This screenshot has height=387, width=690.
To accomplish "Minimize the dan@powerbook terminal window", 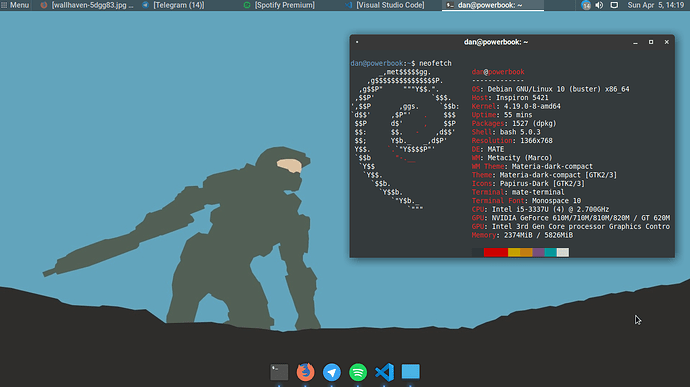I will 635,42.
